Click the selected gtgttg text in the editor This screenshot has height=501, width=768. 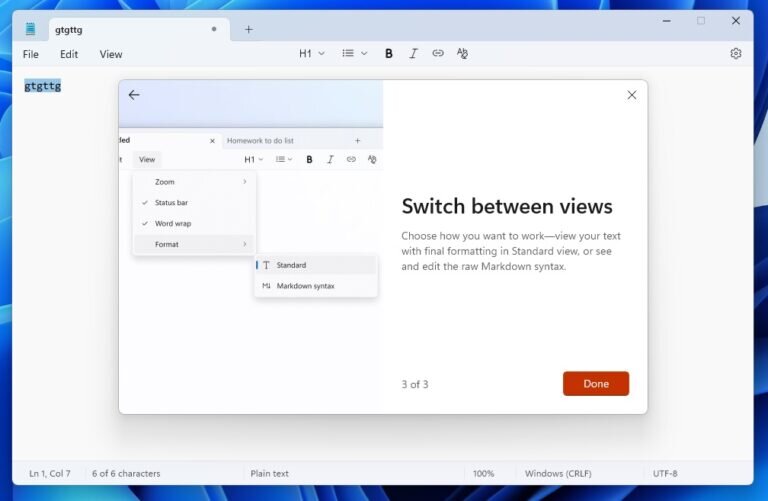[x=43, y=86]
